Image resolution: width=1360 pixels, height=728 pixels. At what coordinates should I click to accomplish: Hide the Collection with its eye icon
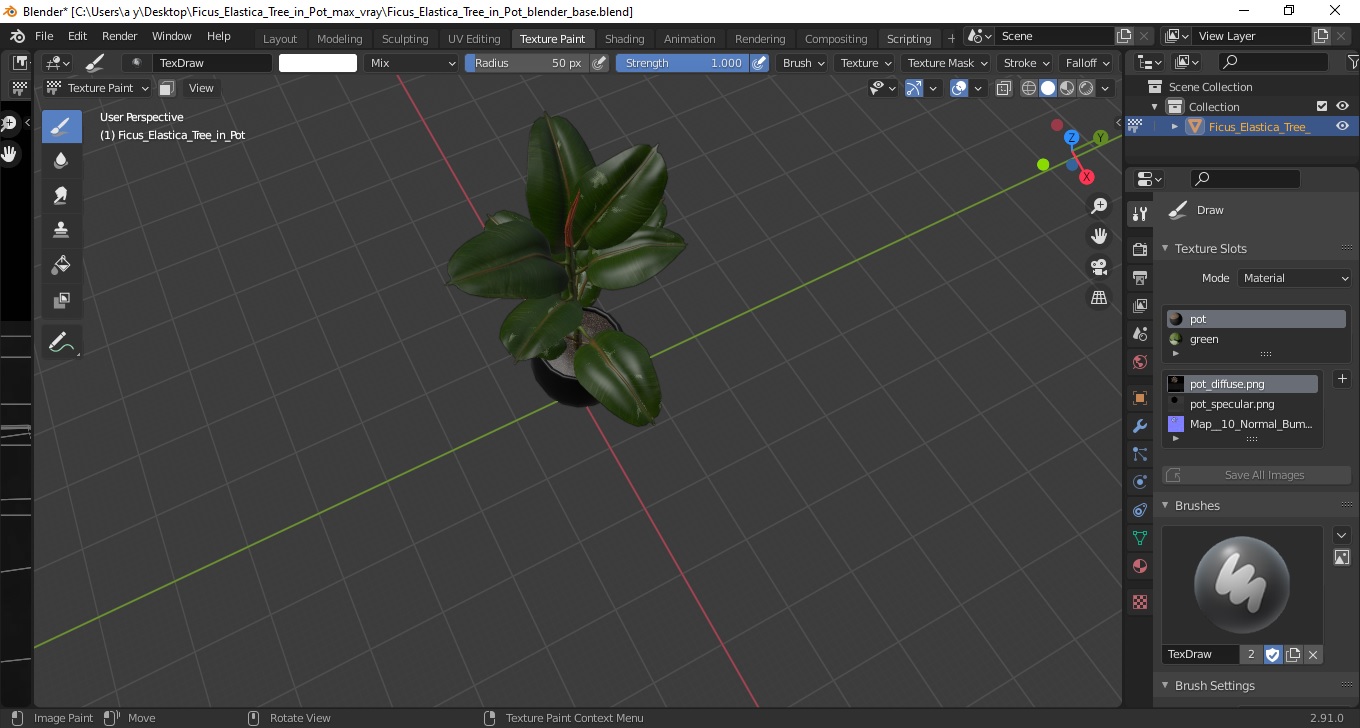tap(1342, 106)
